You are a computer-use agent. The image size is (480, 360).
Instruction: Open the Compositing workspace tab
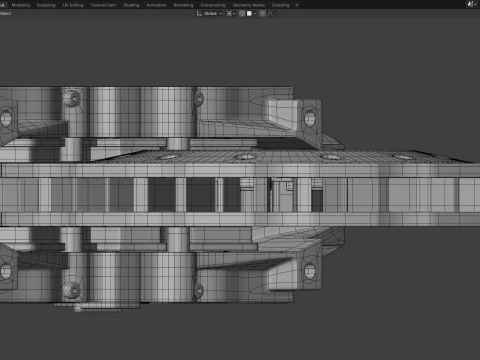[213, 5]
